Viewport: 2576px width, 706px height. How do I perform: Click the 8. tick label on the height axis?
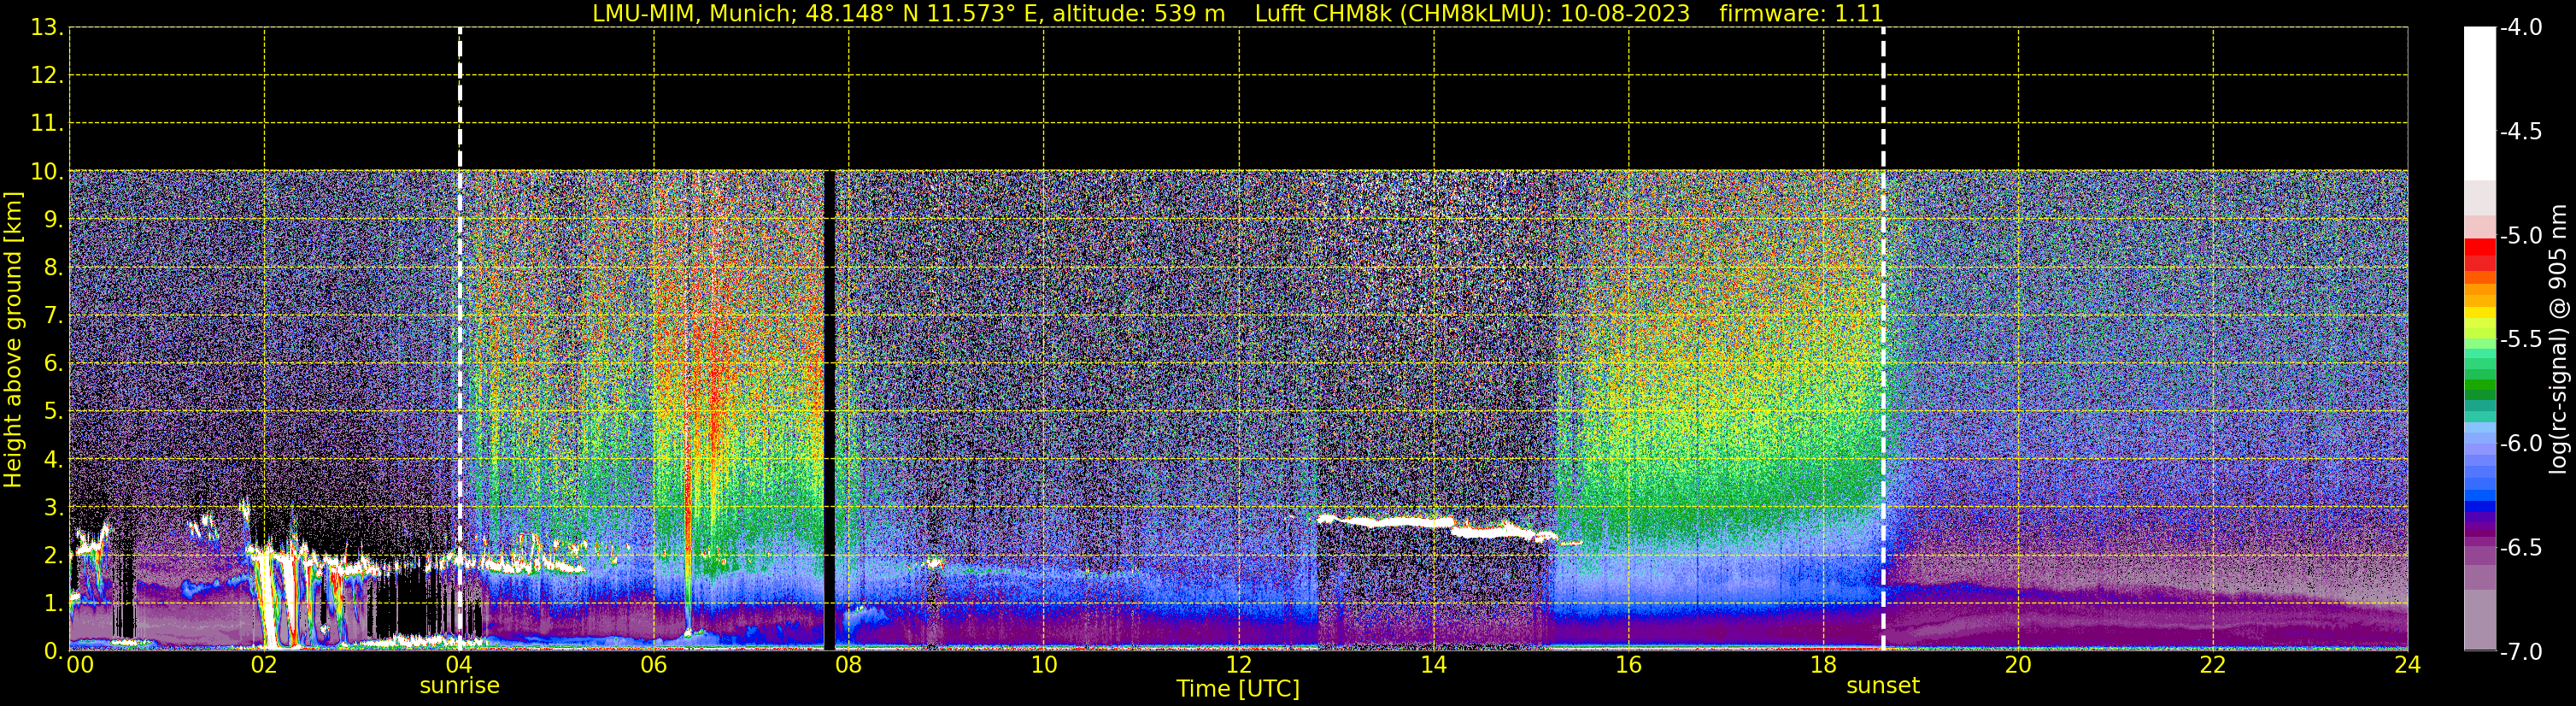tap(53, 268)
